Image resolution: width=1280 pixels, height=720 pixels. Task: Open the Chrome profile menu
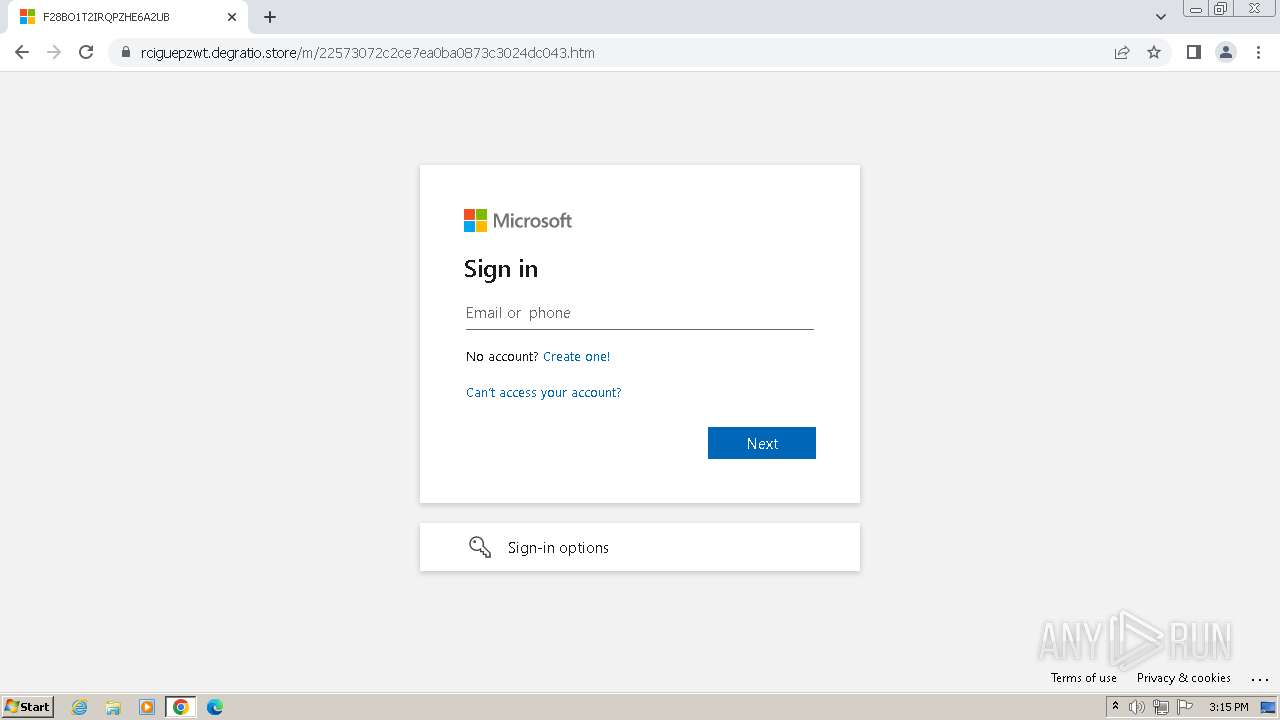pyautogui.click(x=1226, y=52)
